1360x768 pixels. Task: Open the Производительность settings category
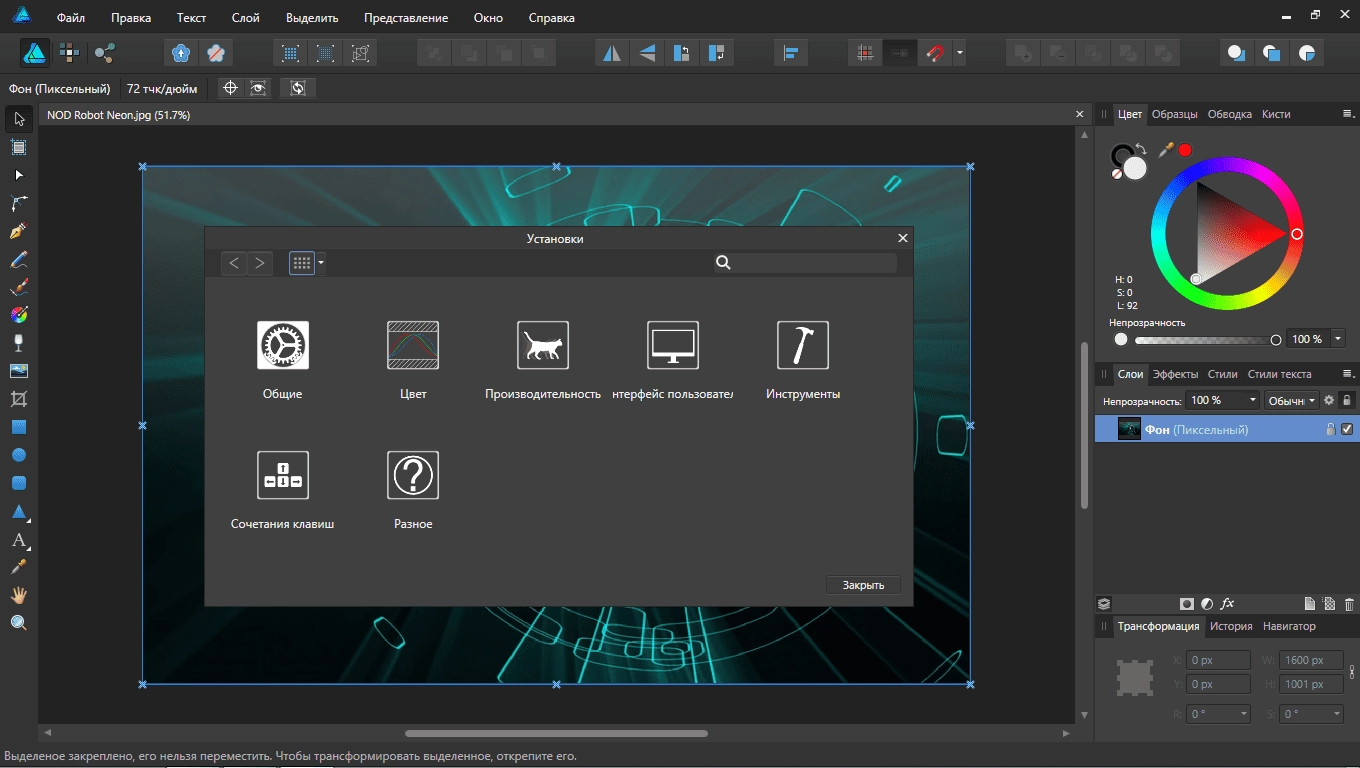point(543,346)
